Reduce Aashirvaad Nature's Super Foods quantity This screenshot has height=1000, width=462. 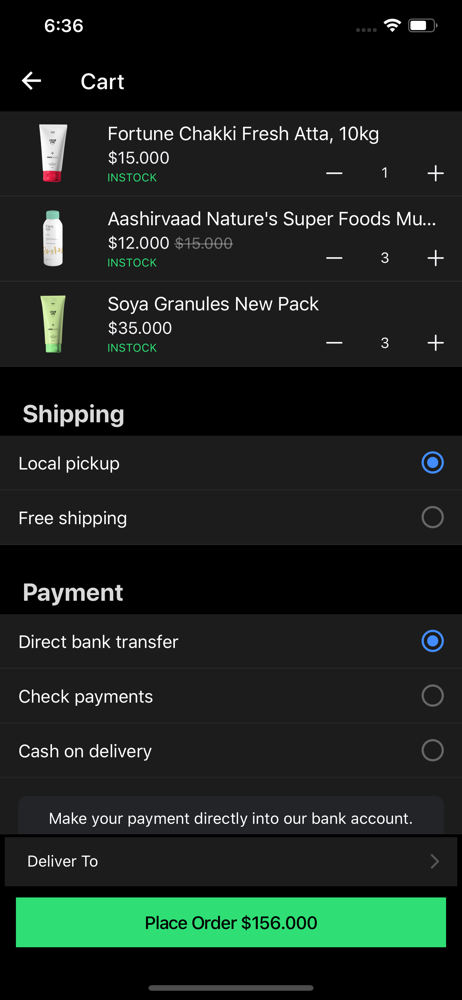pyautogui.click(x=334, y=258)
